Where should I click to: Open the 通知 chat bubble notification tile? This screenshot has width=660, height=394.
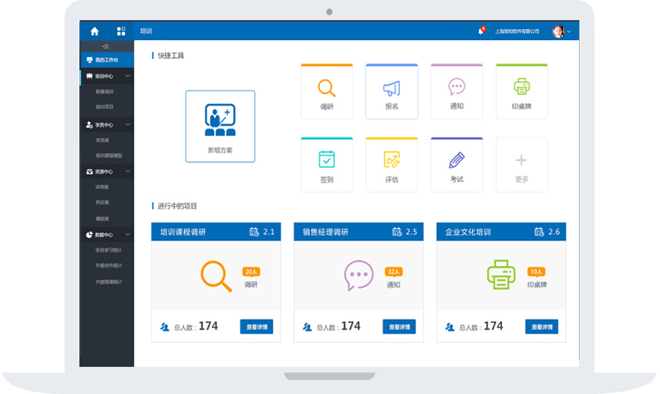click(457, 91)
